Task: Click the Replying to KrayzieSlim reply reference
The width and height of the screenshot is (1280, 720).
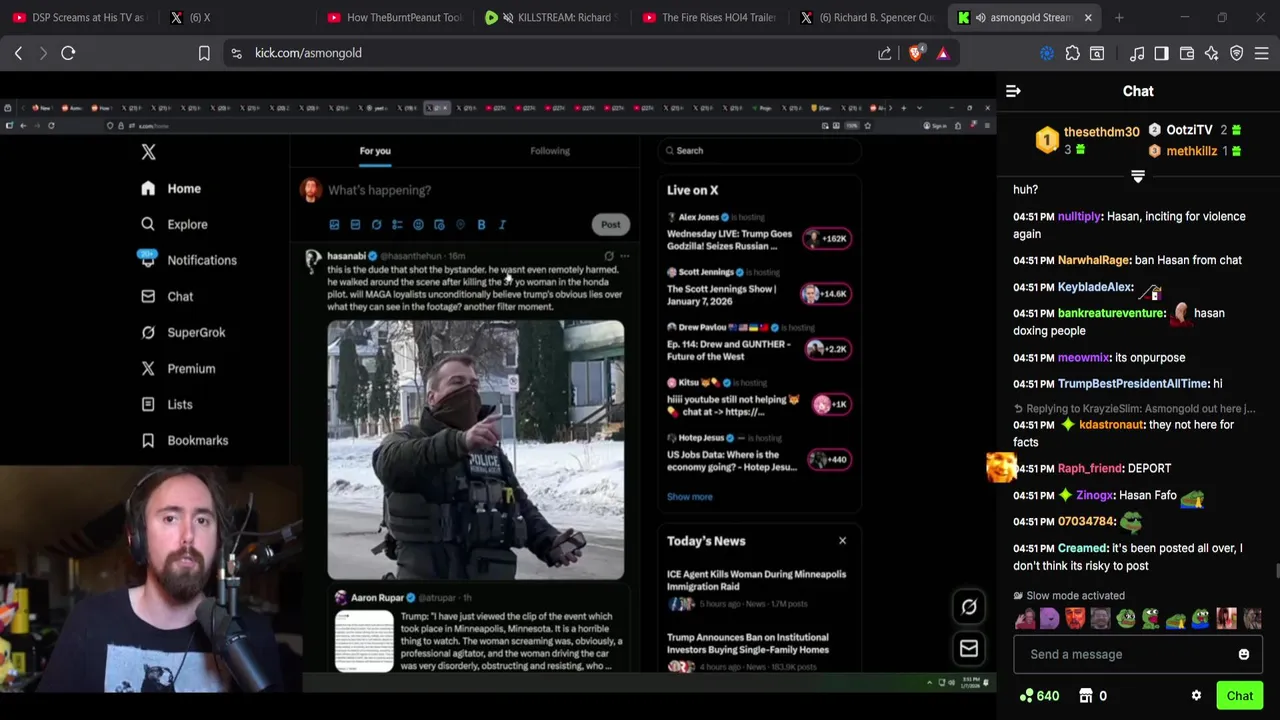Action: (x=1134, y=408)
